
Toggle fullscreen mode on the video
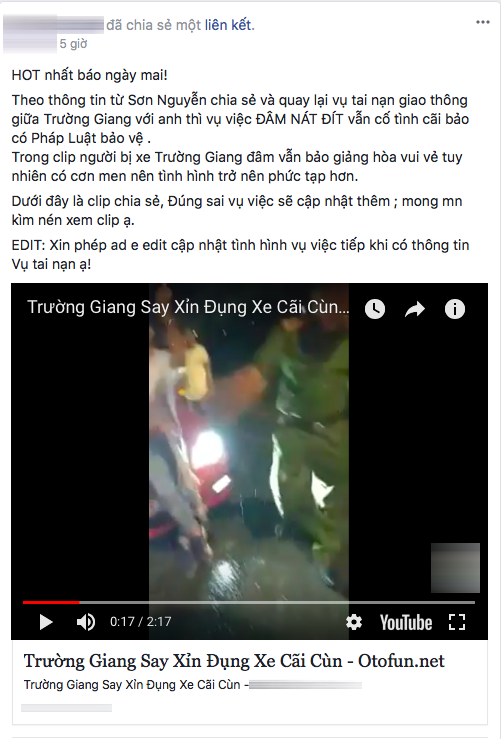pyautogui.click(x=457, y=622)
